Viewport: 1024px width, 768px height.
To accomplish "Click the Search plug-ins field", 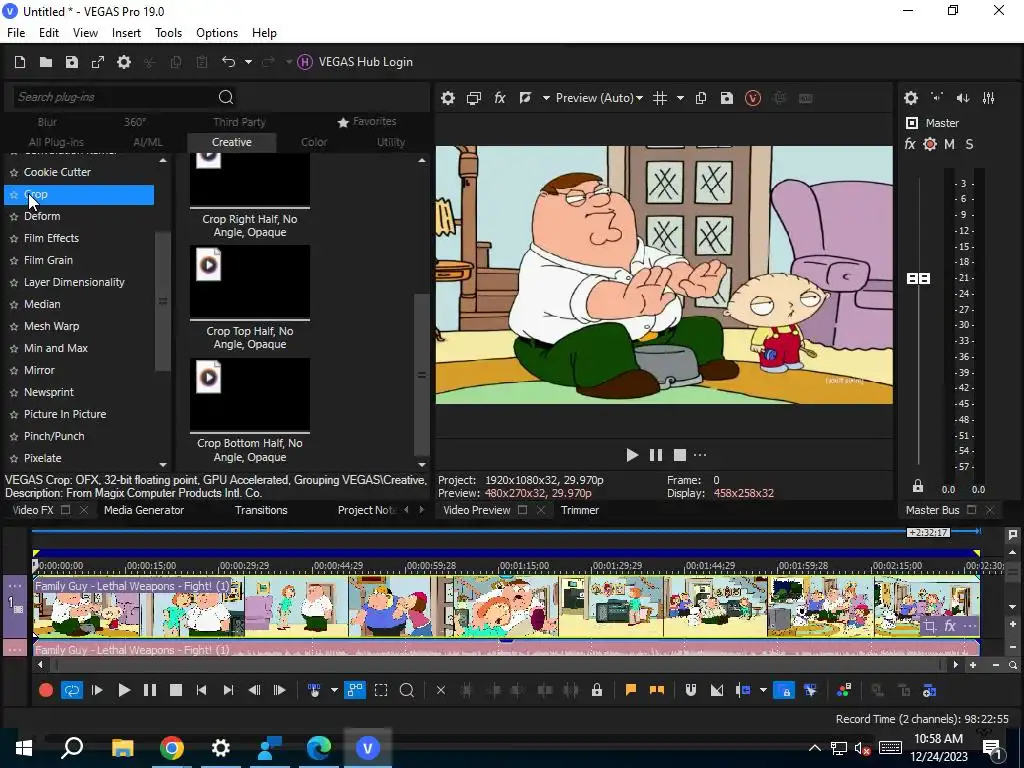I will (114, 97).
